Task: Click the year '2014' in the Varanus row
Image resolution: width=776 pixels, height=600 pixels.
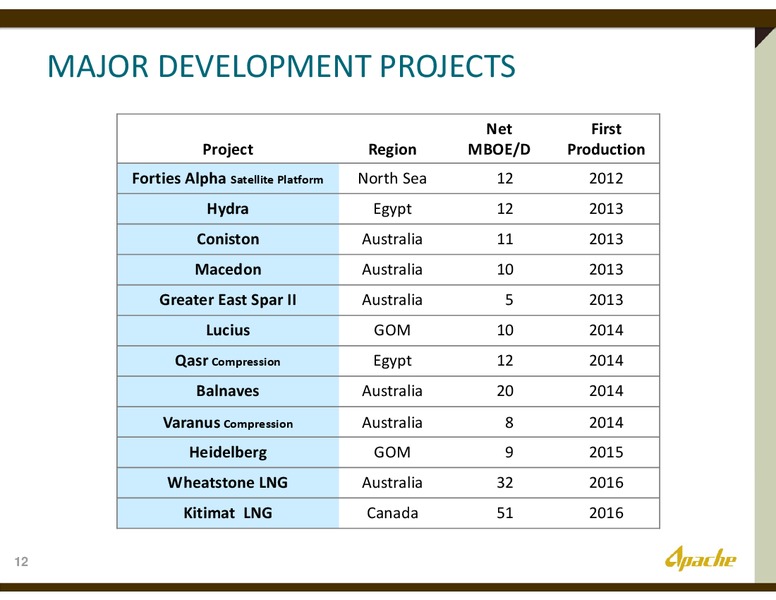Action: pyautogui.click(x=606, y=423)
